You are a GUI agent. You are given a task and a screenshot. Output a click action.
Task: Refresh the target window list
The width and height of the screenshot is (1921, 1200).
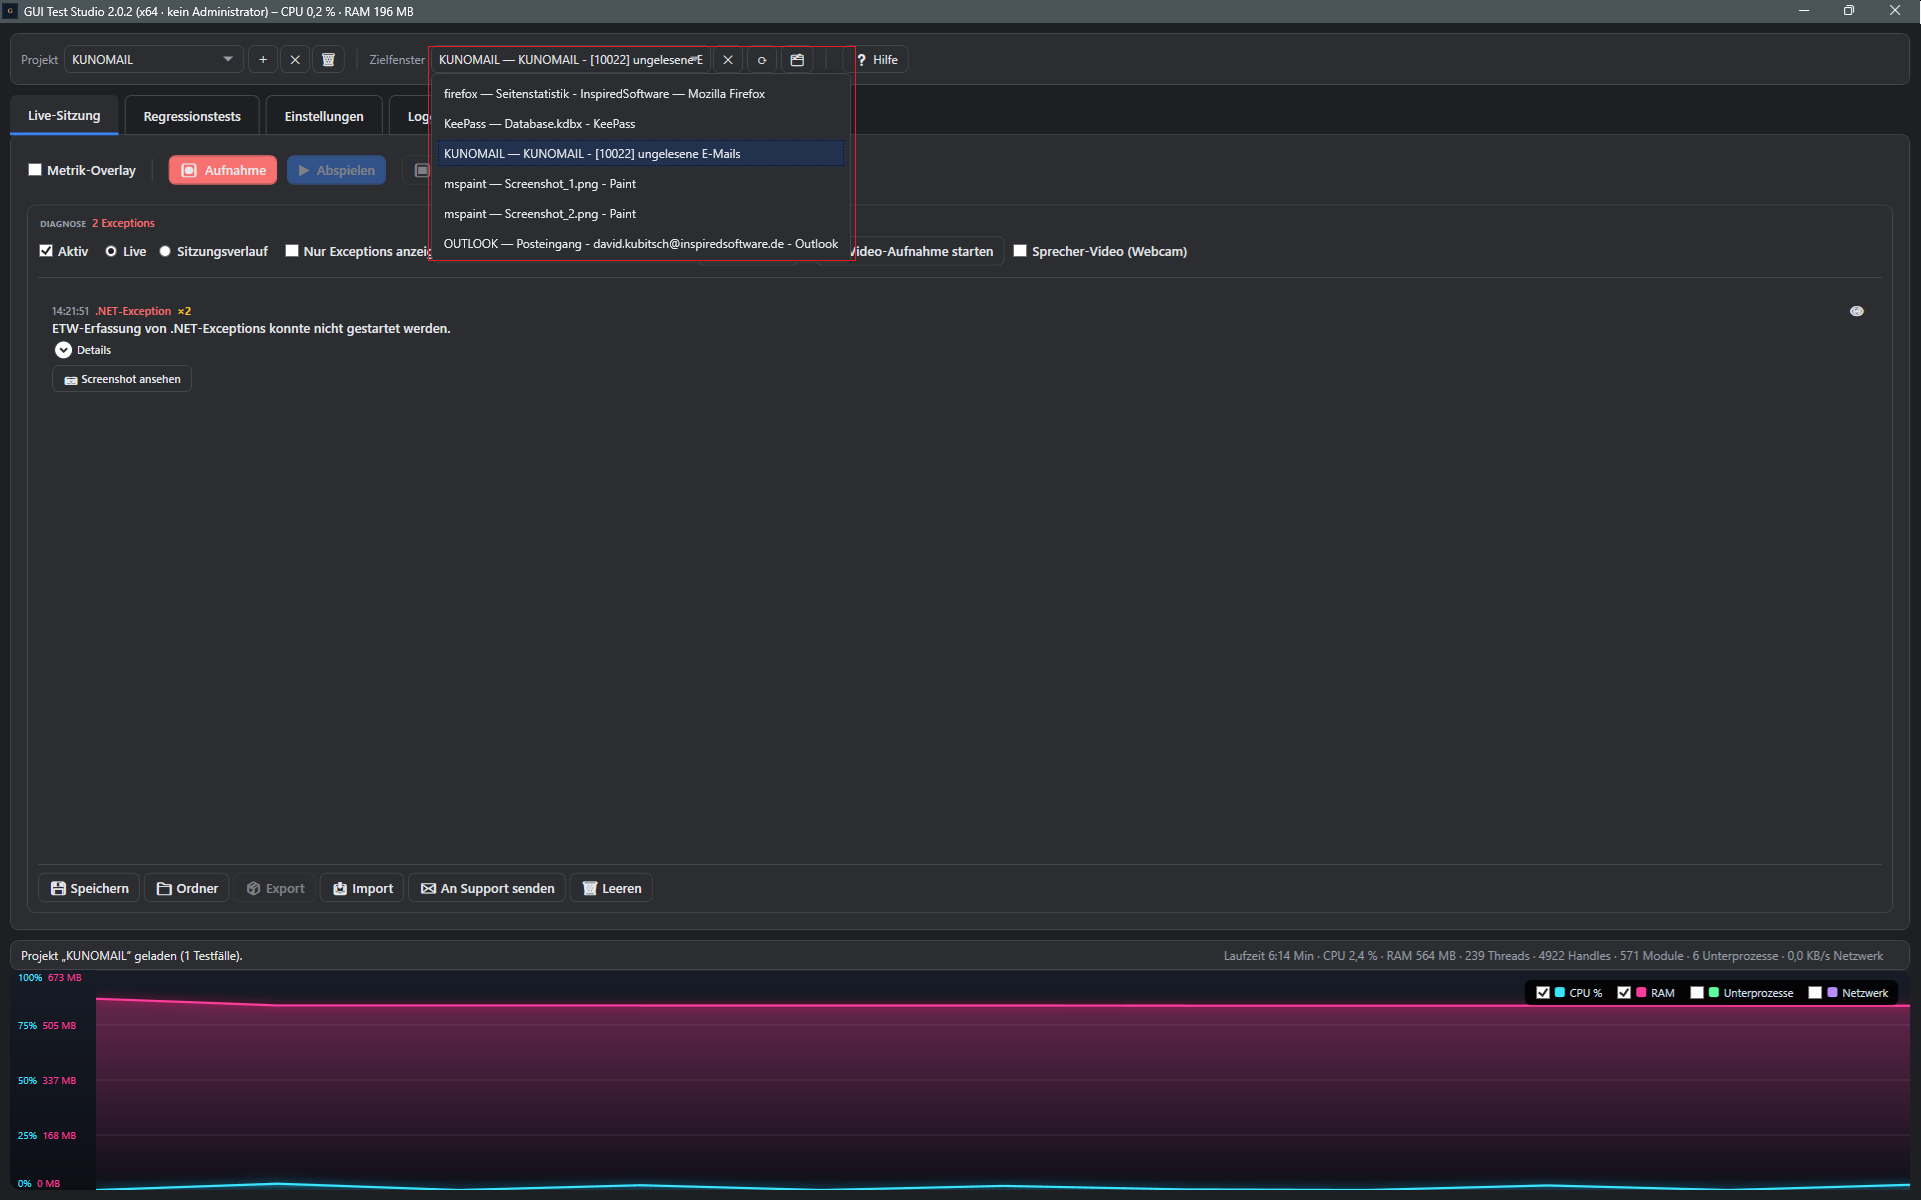pyautogui.click(x=762, y=60)
